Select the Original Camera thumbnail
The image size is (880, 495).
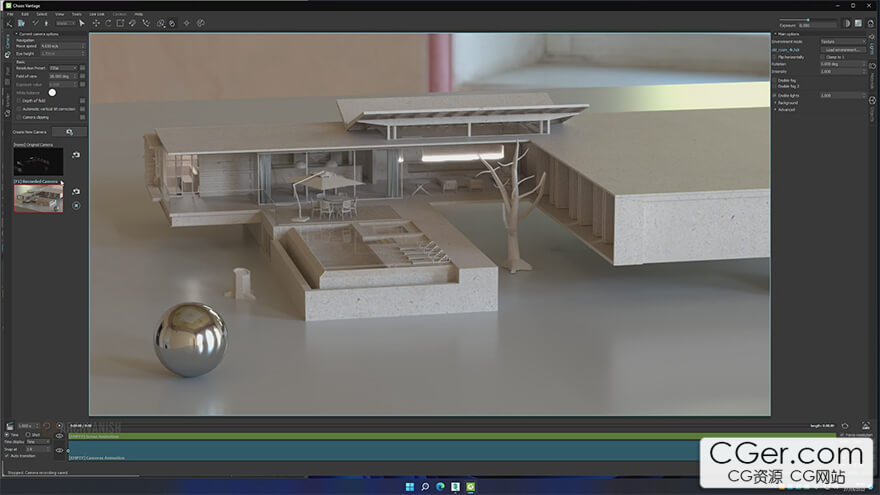pos(38,161)
